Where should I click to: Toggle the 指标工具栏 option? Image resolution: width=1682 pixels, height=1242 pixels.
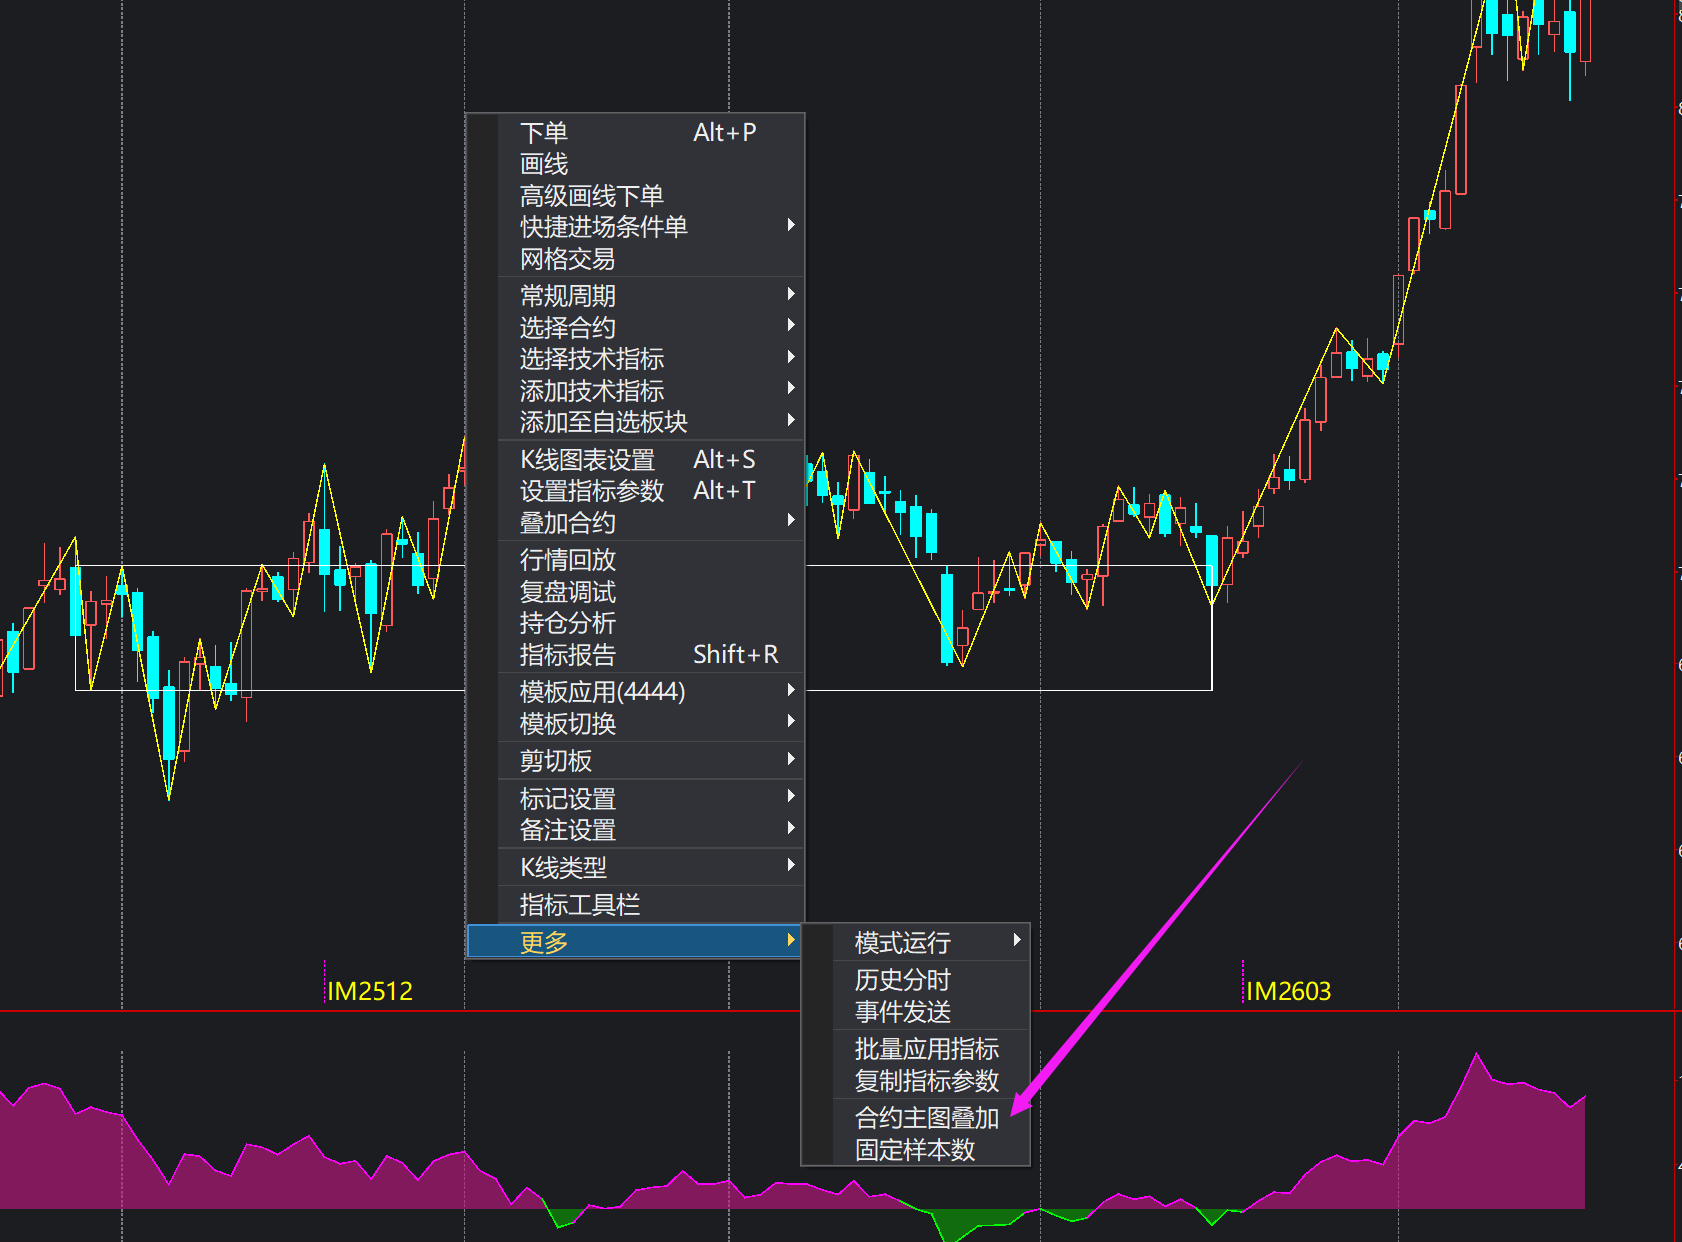pyautogui.click(x=579, y=905)
